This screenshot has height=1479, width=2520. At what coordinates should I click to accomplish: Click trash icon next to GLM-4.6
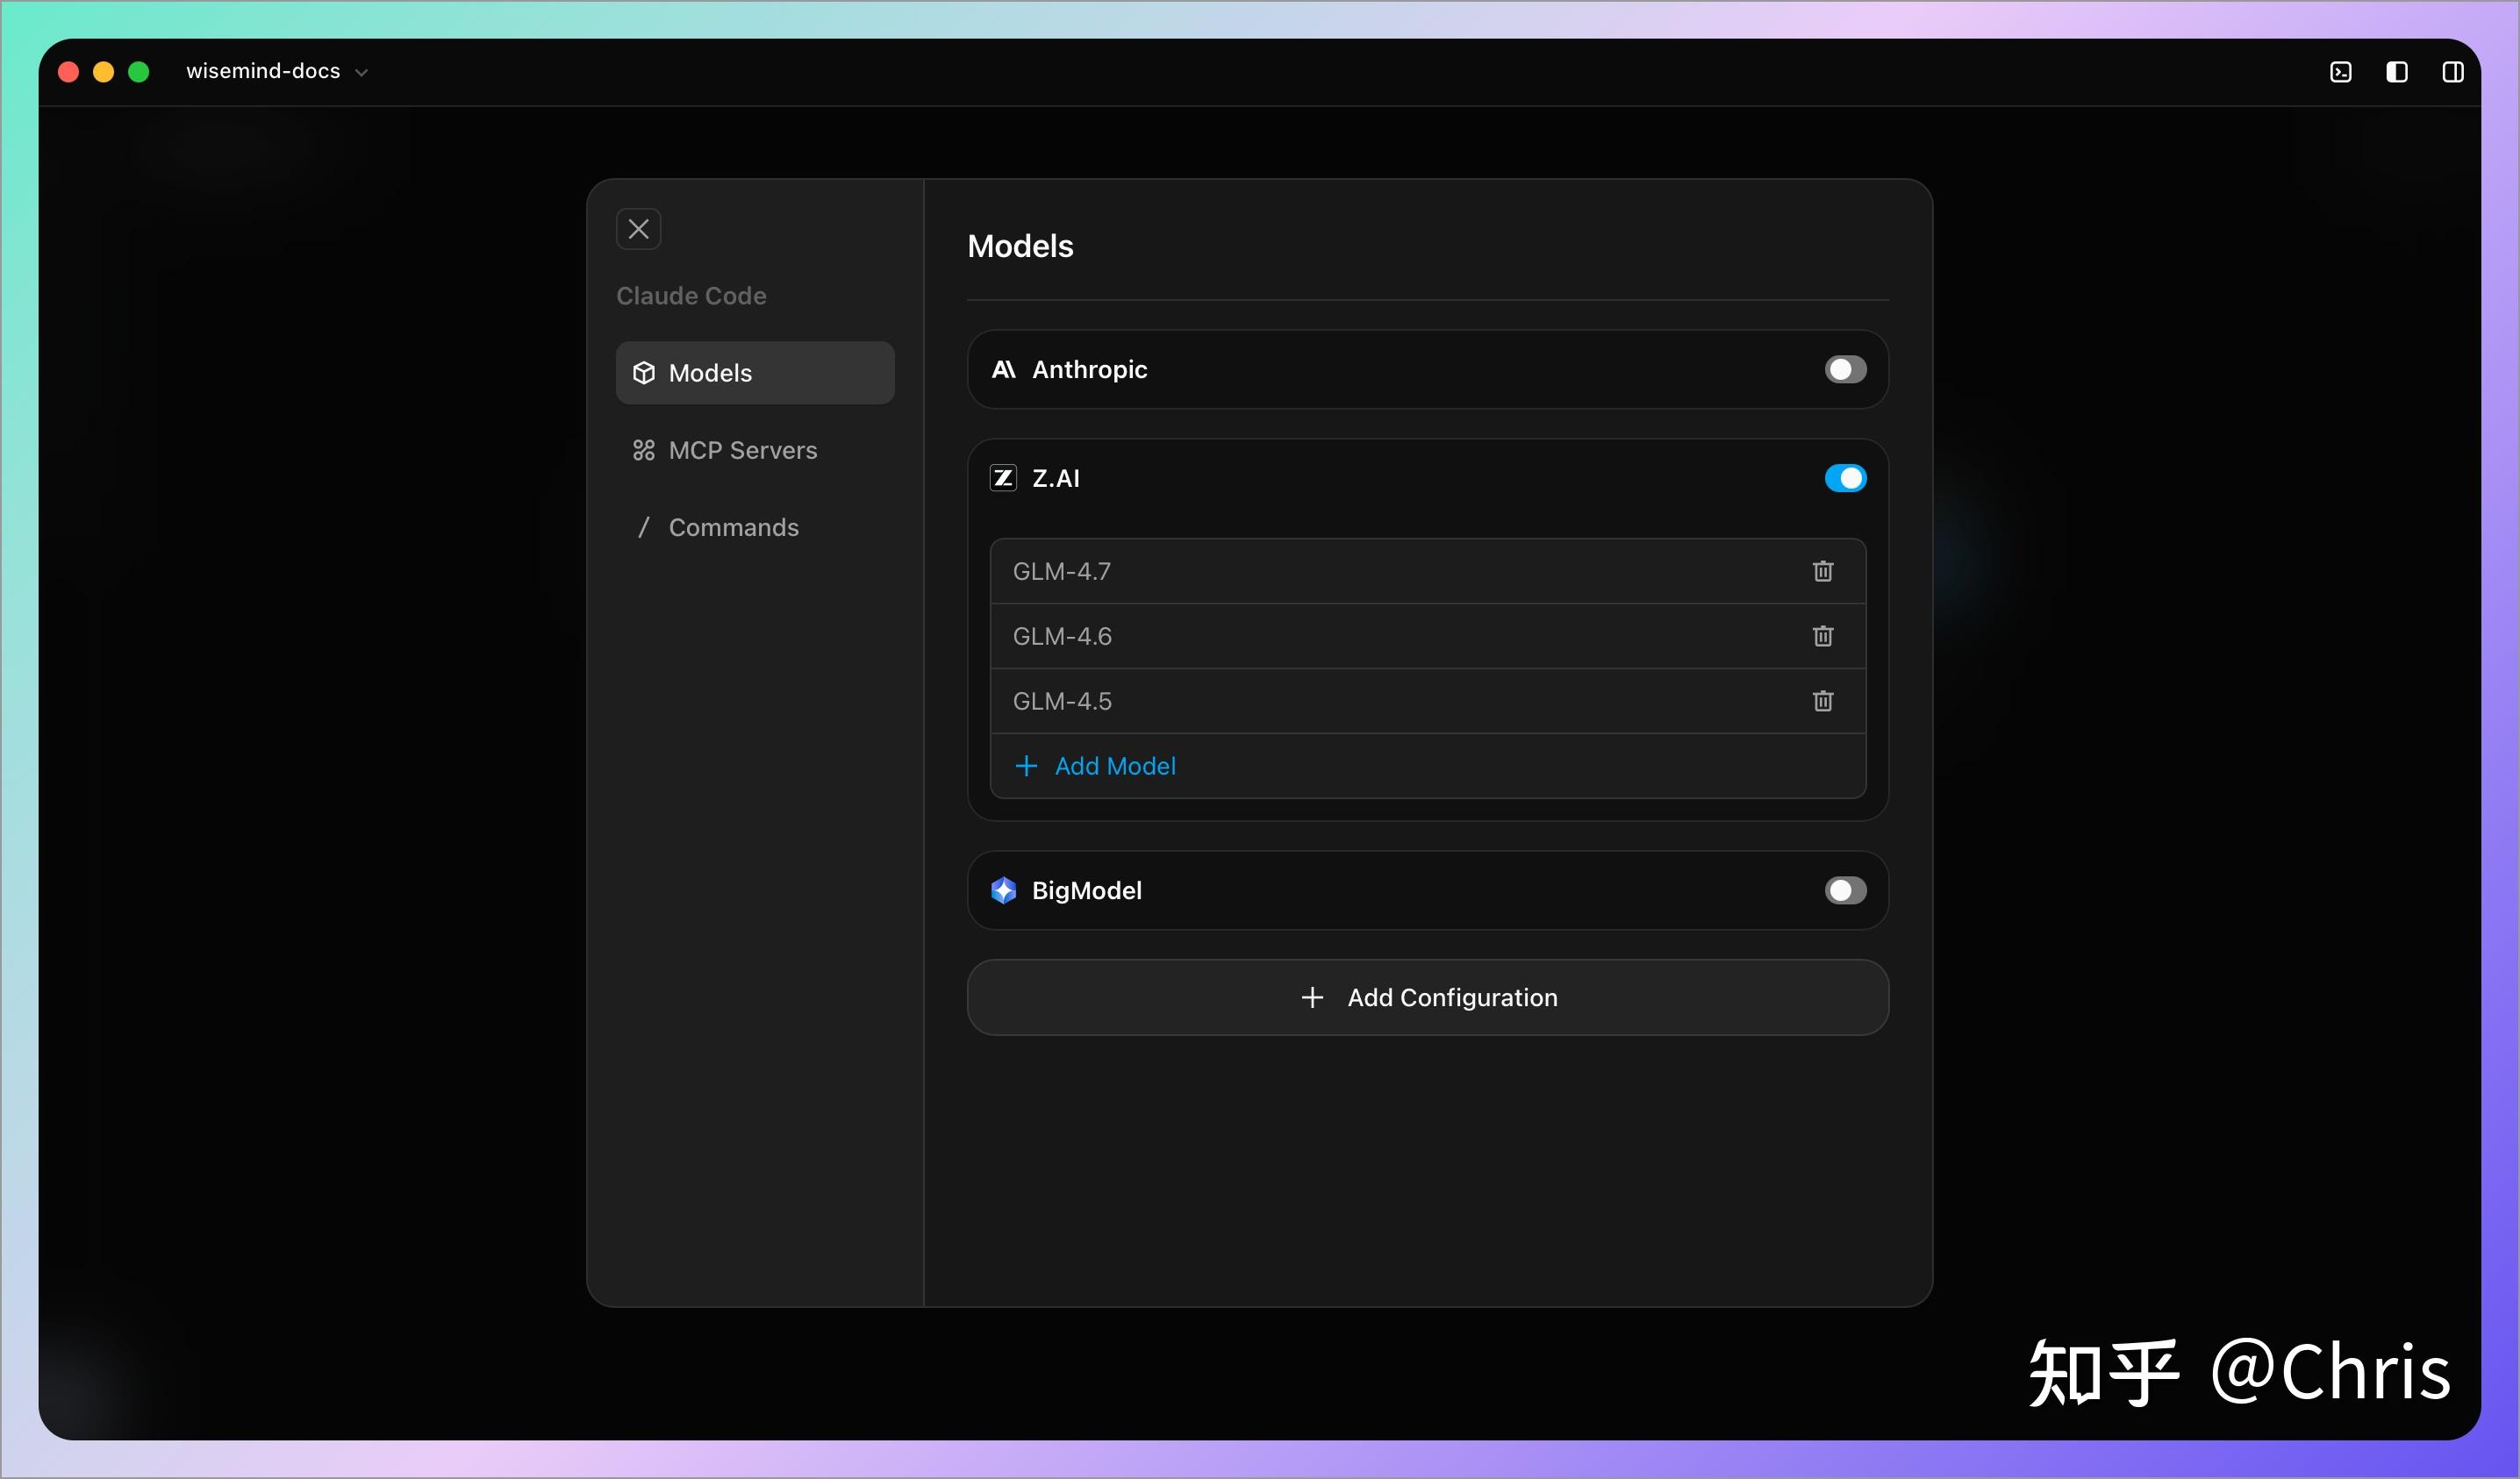click(x=1822, y=636)
